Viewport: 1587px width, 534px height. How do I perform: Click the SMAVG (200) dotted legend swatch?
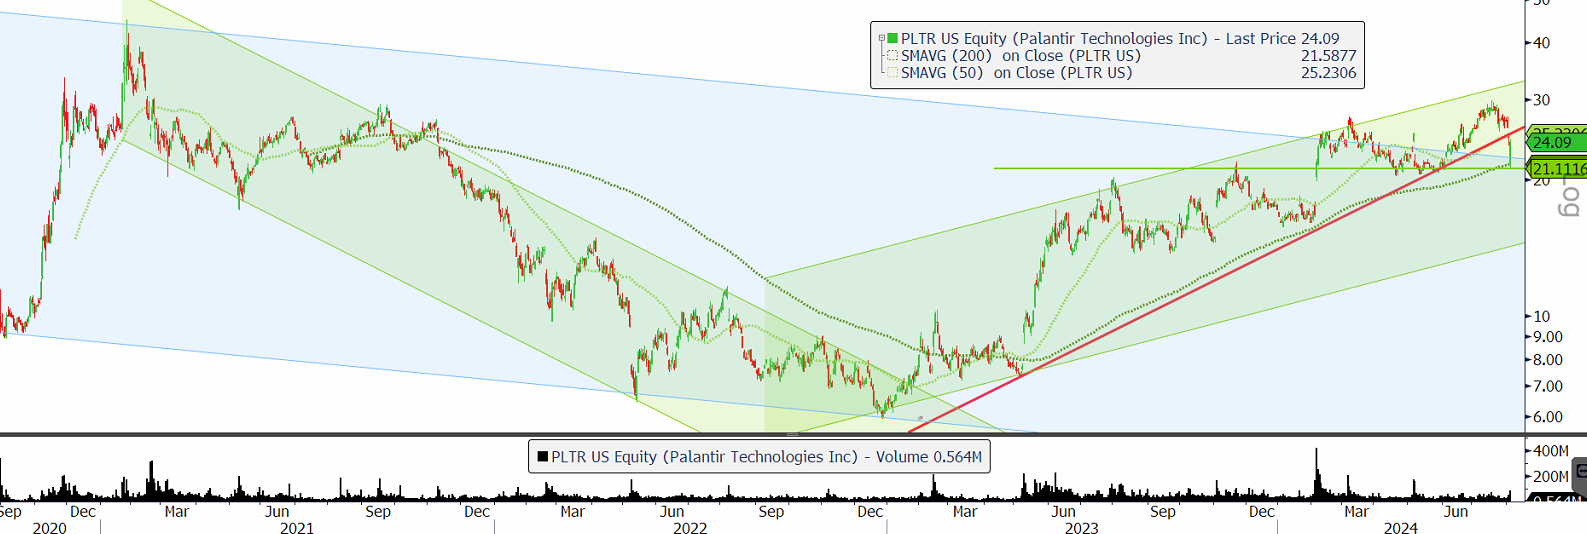click(893, 56)
